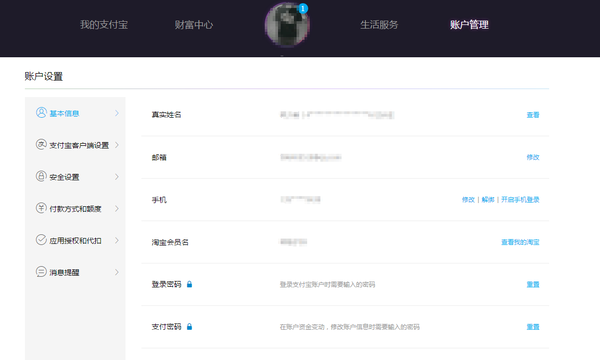Click the 登录支付宝账户时需要输入的密码 description
600x360 pixels.
coord(327,284)
